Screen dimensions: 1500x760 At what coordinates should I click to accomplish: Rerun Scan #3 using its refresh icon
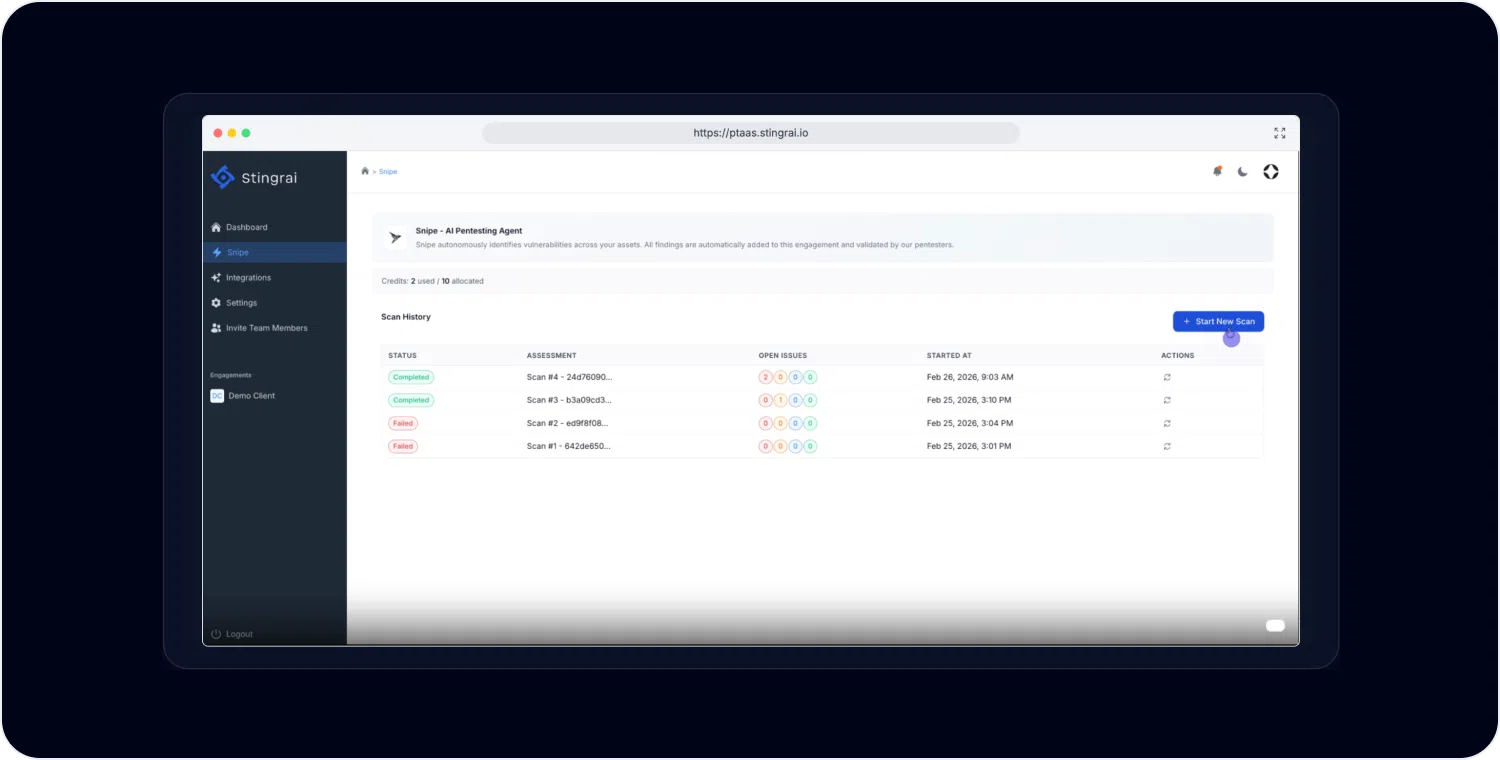click(1167, 400)
